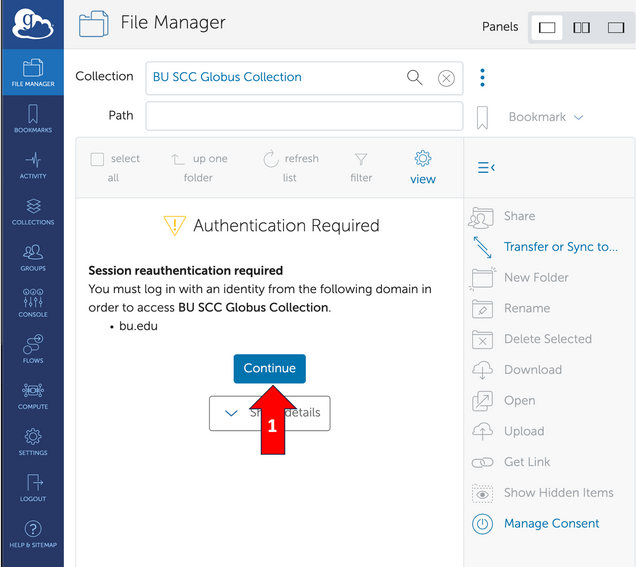Open the Bookmark dropdown
The image size is (636, 567).
tap(546, 117)
